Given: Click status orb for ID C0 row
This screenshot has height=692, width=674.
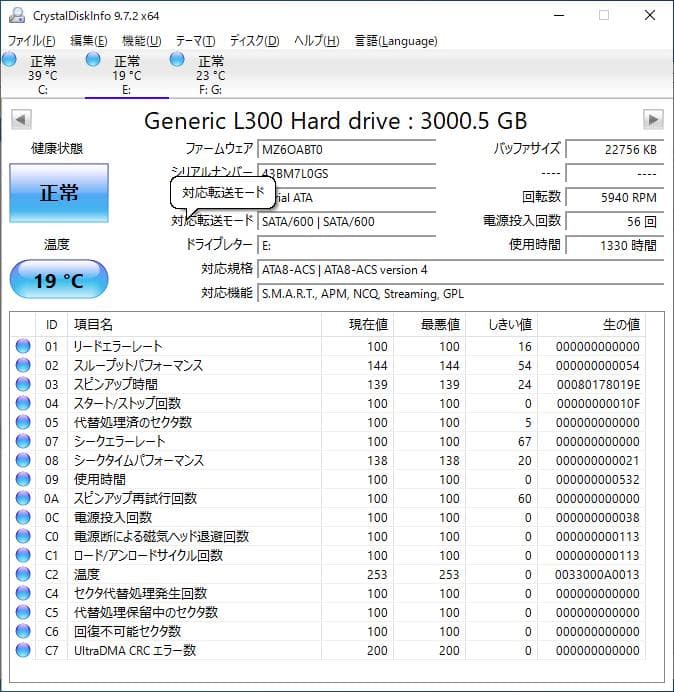Looking at the screenshot, I should point(23,536).
